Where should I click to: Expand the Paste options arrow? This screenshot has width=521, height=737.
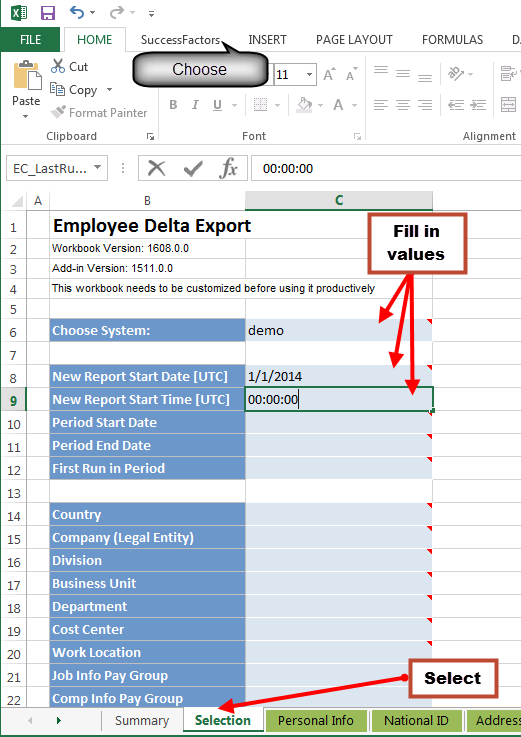tap(26, 116)
